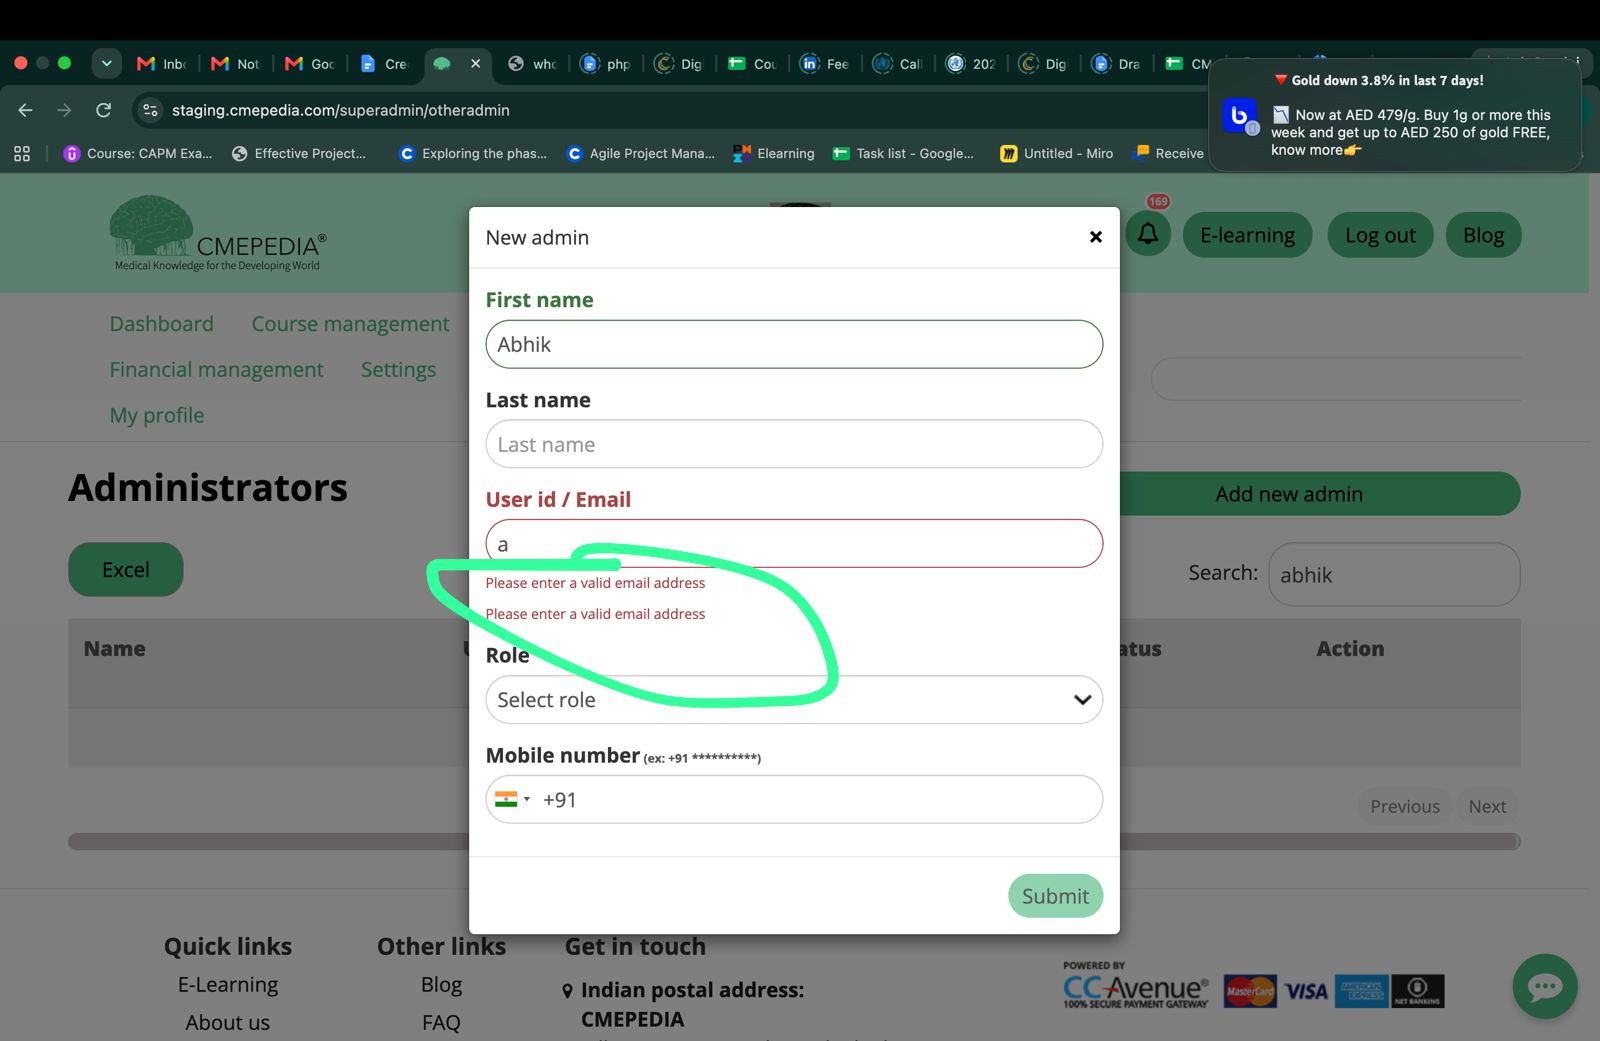Open the Untitled - Miro bookmark

[1057, 153]
